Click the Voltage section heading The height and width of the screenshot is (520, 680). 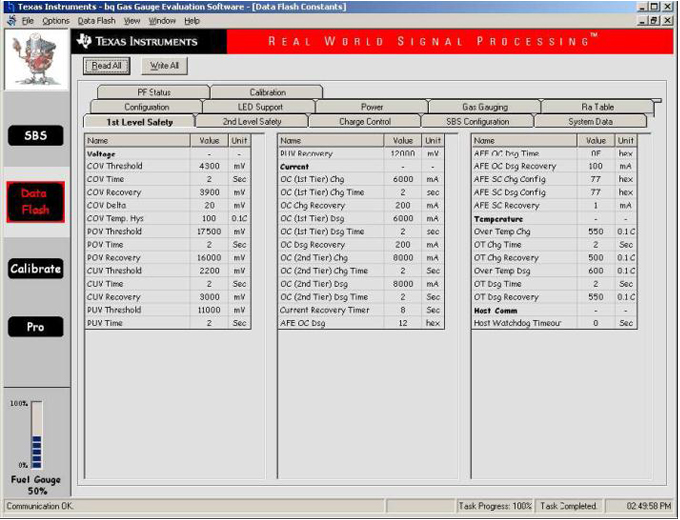[101, 154]
